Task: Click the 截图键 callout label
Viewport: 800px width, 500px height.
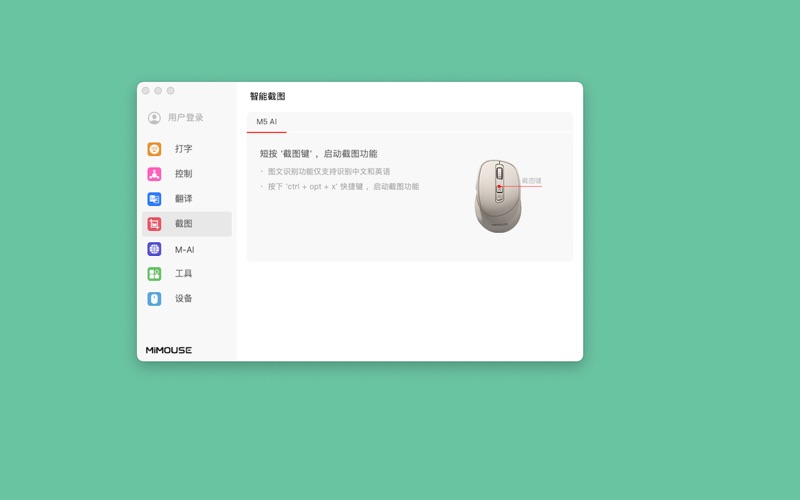Action: 531,181
